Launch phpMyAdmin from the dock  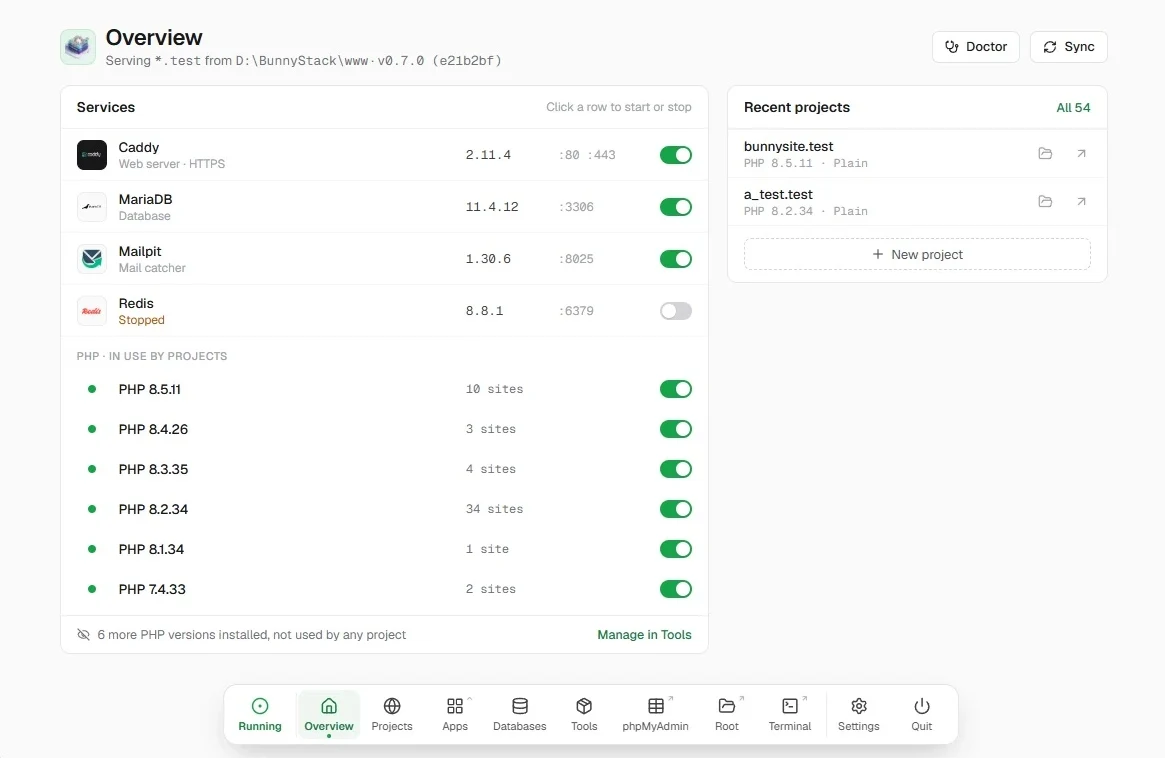(655, 714)
